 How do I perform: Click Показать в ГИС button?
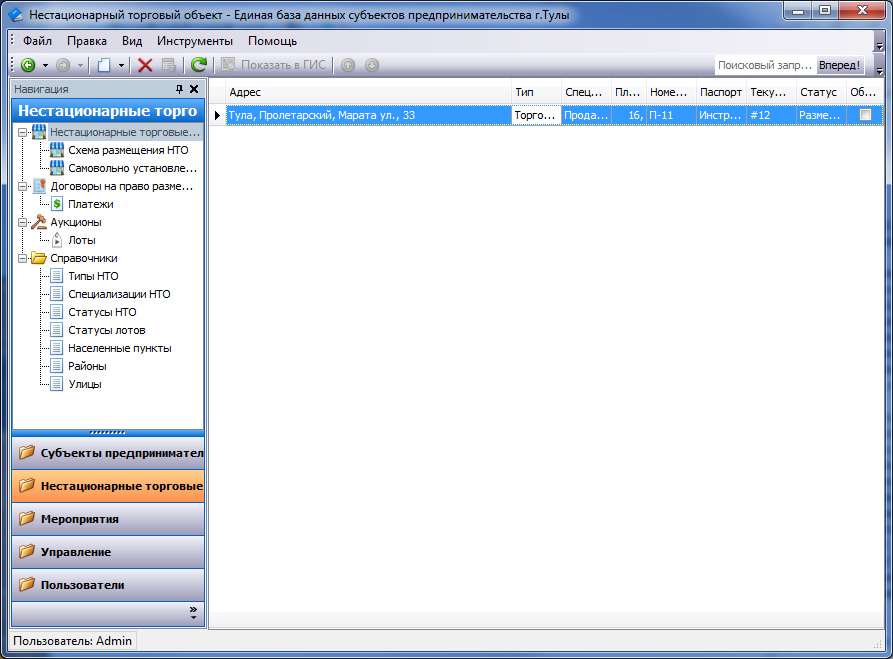click(273, 65)
